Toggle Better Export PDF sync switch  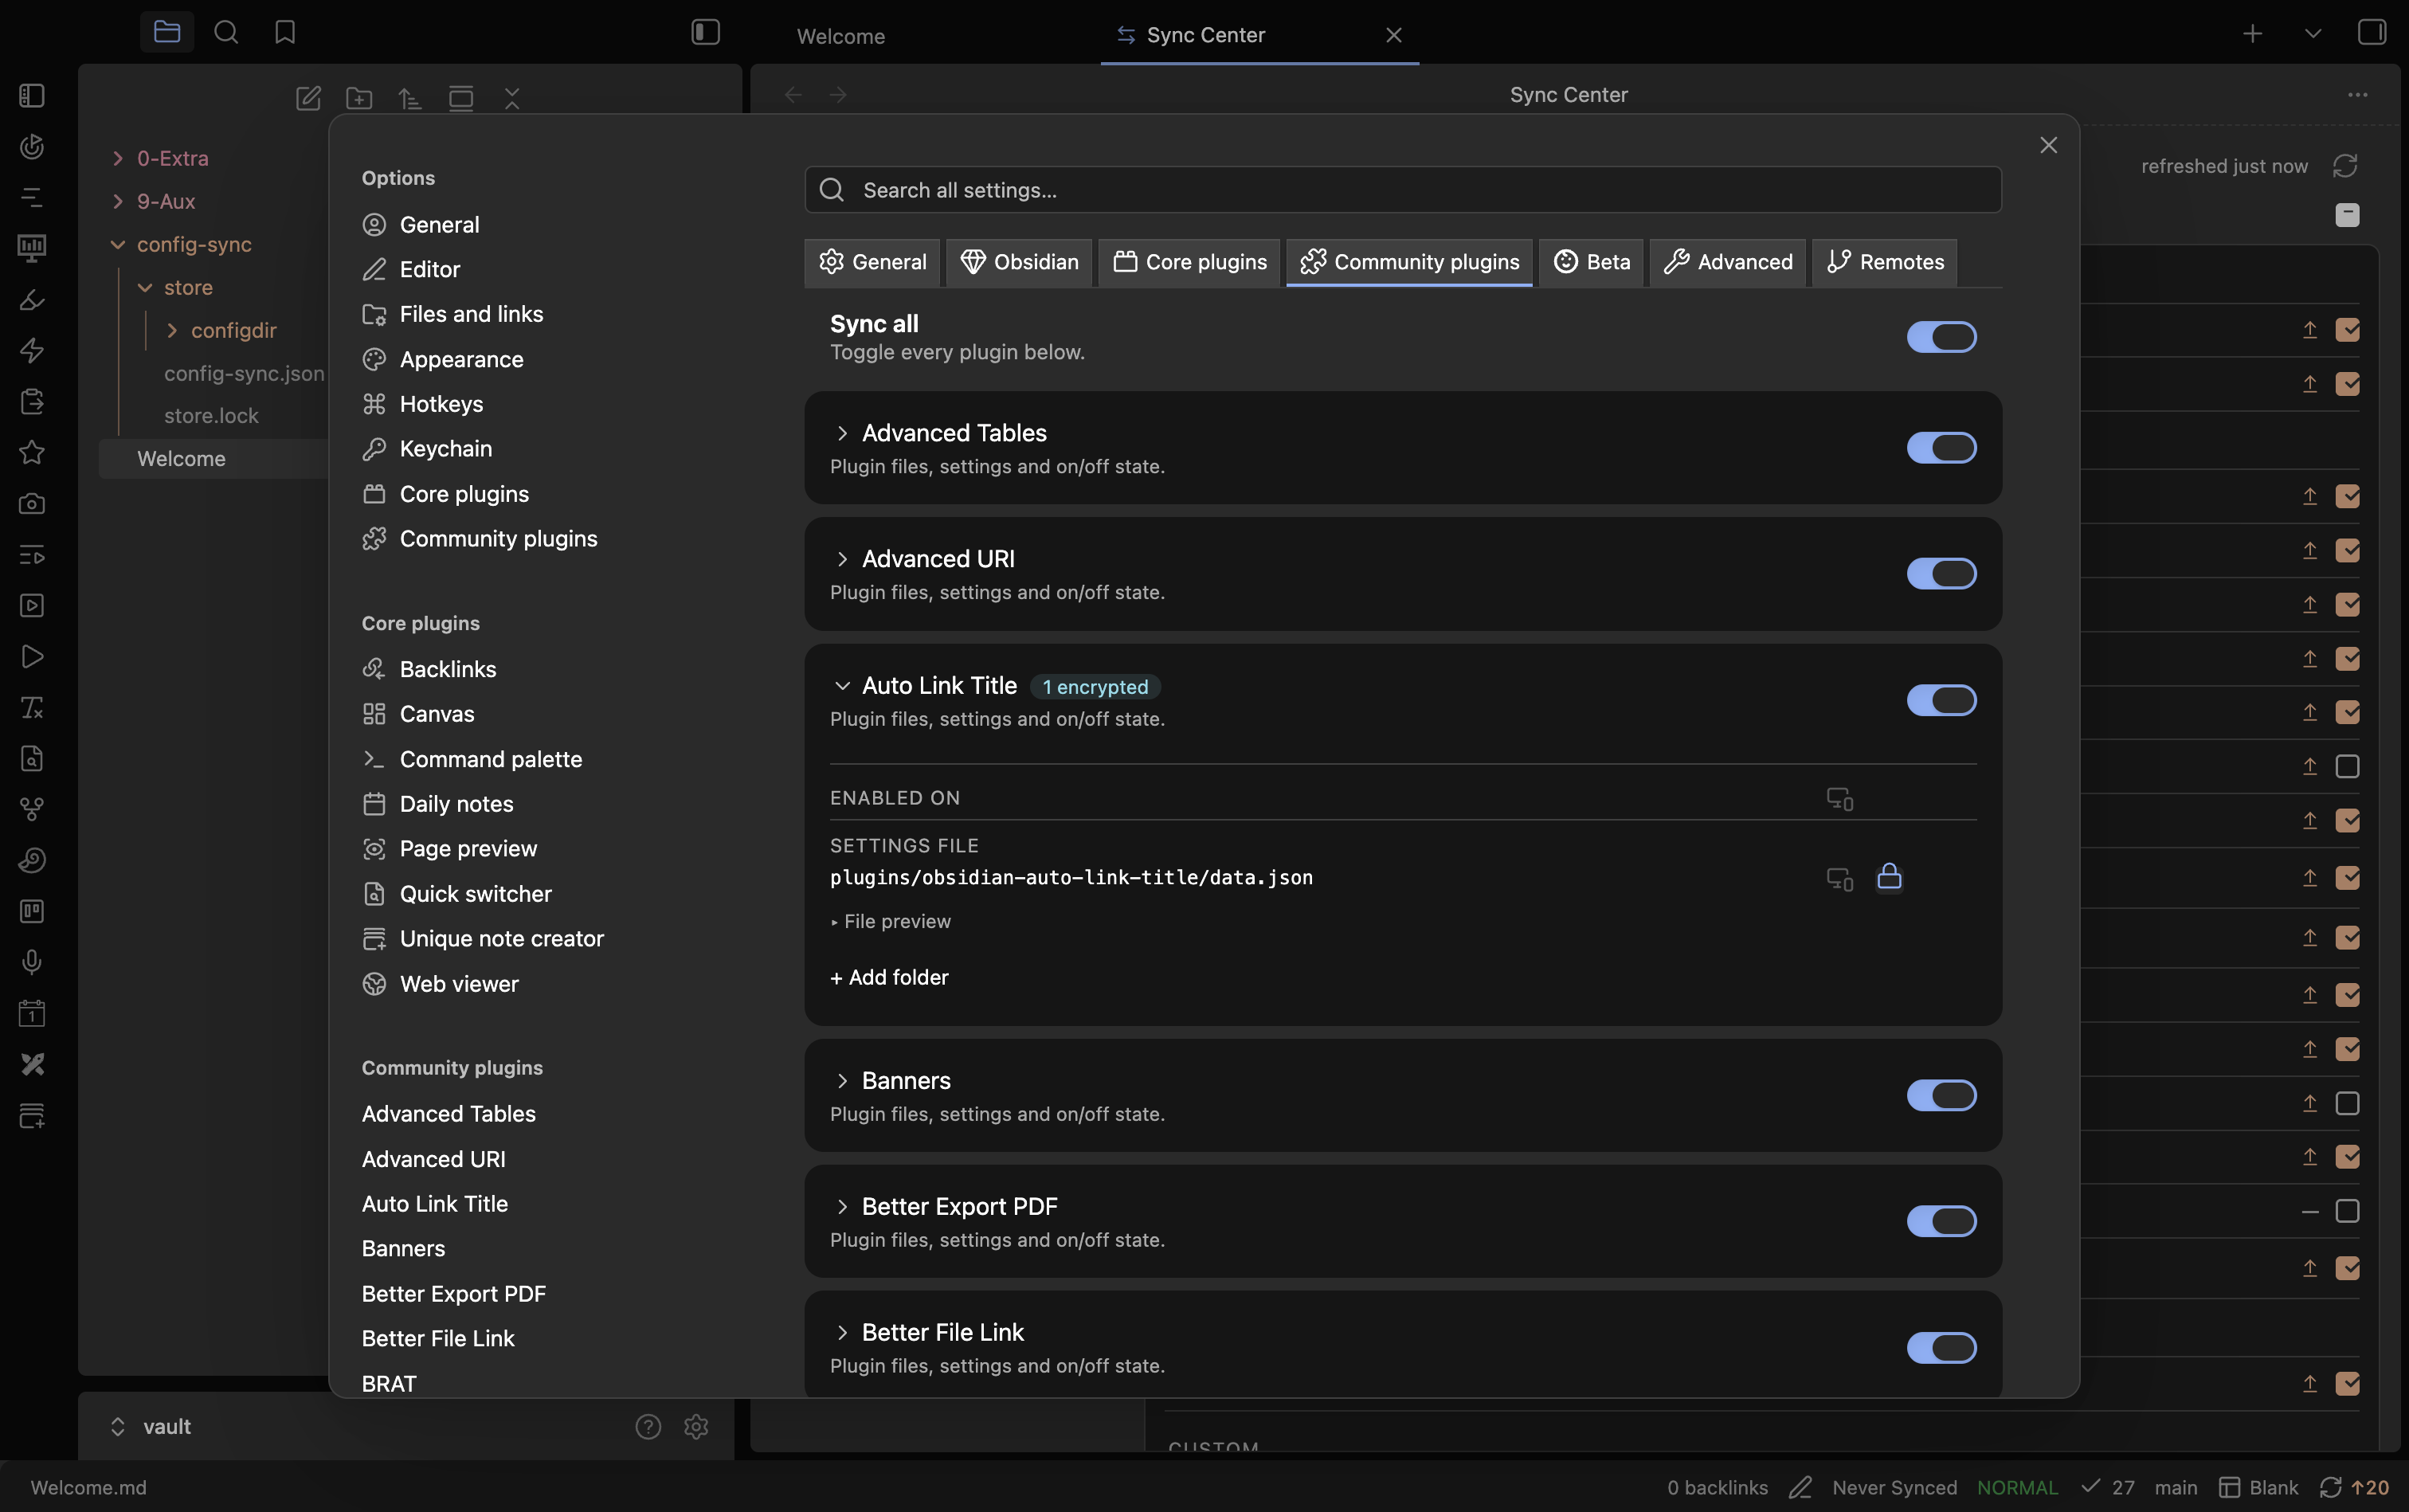(1941, 1221)
